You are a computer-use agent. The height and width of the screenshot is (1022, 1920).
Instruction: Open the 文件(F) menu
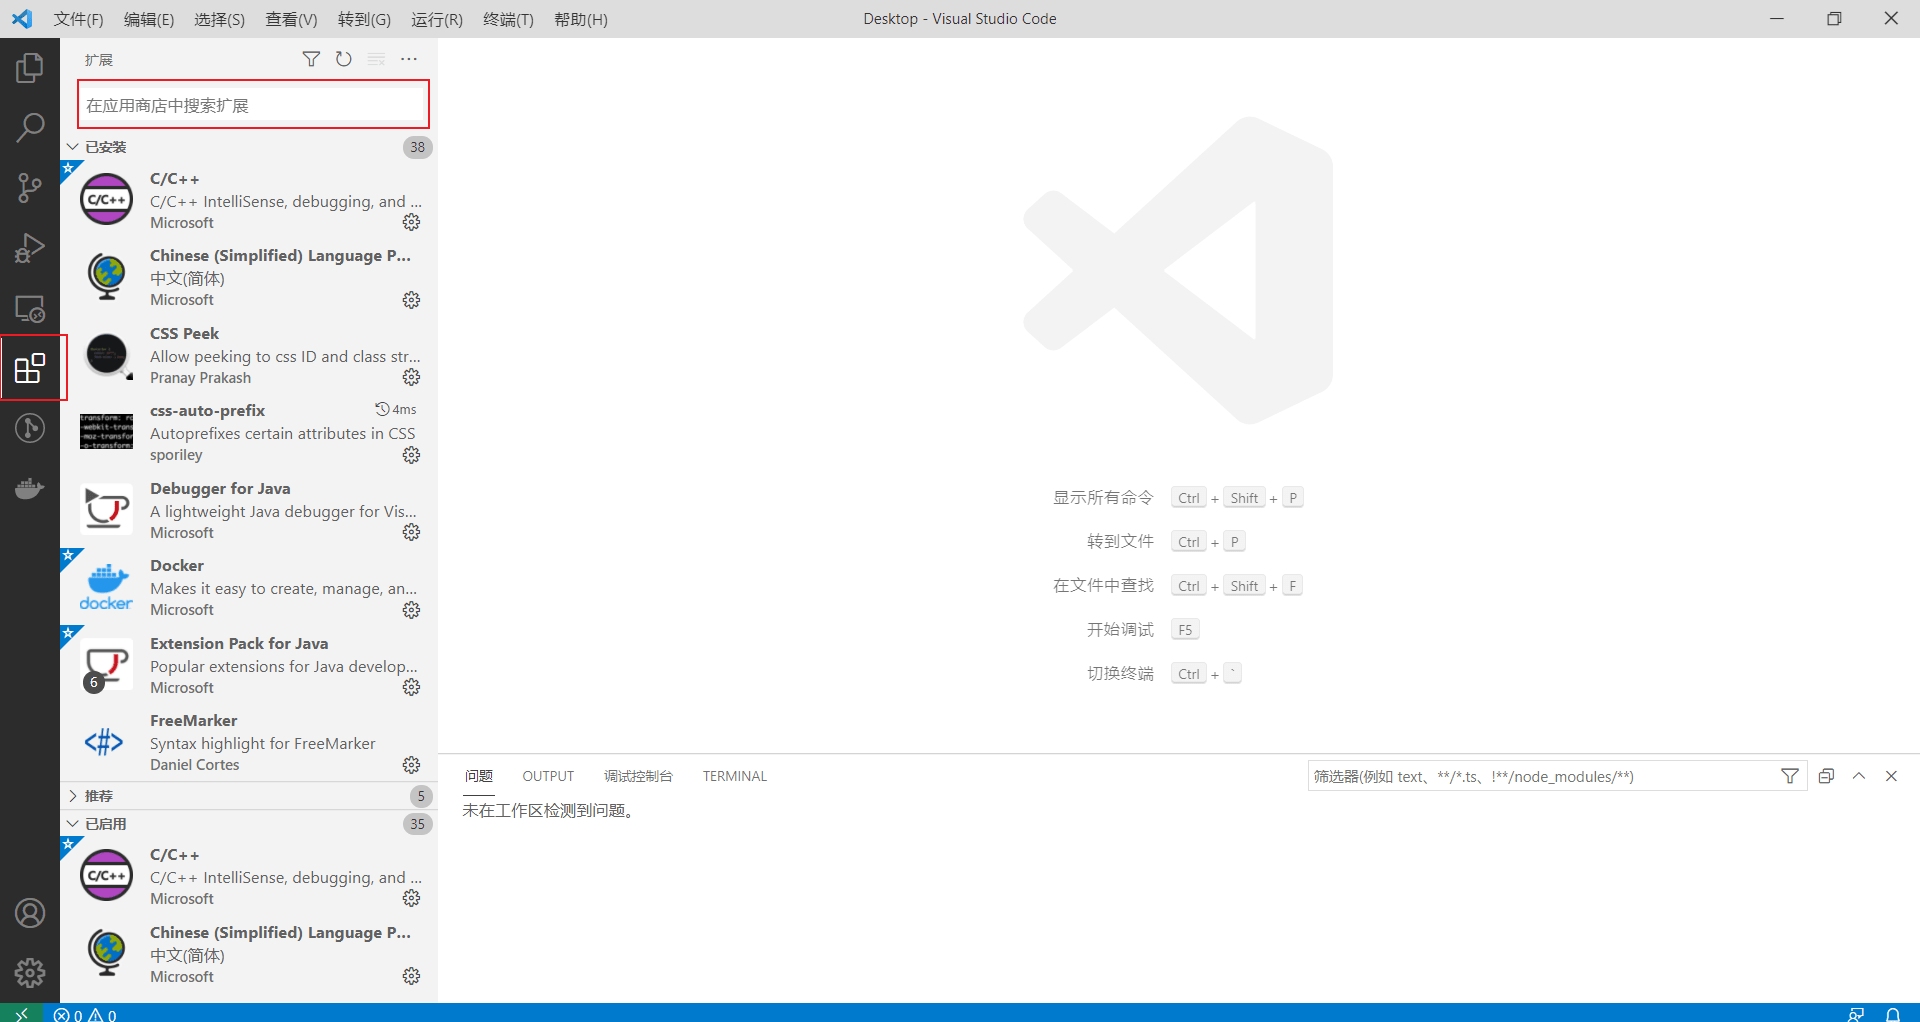coord(78,19)
